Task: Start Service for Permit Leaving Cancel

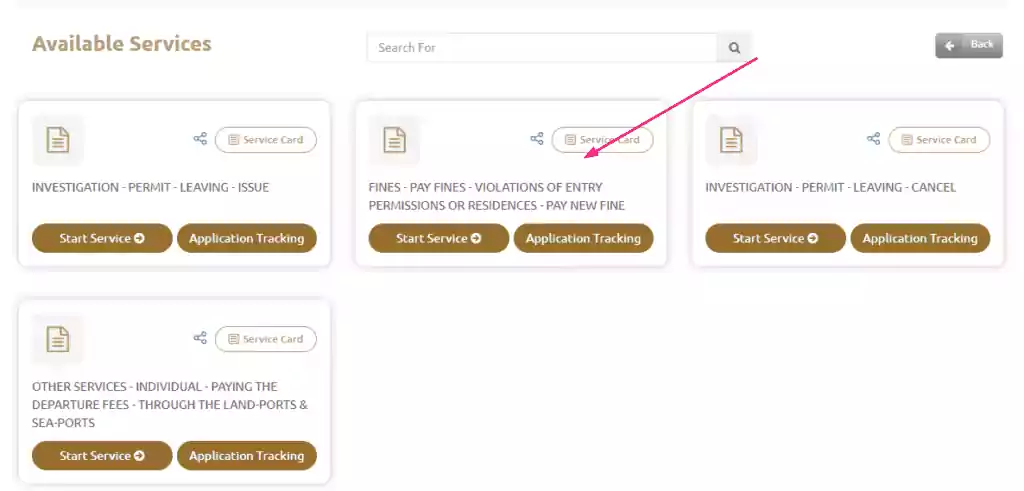Action: click(775, 238)
